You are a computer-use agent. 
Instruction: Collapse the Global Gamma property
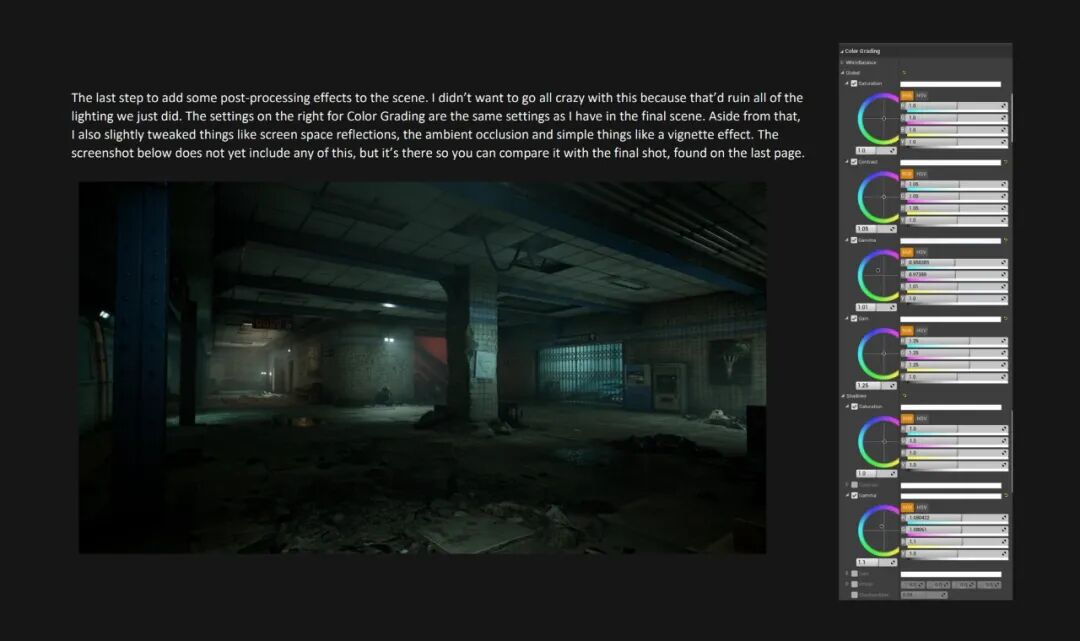(x=847, y=240)
